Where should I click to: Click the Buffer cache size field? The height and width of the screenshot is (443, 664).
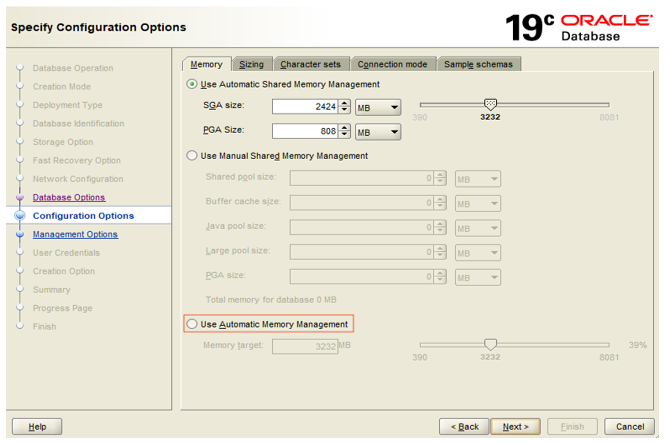click(x=362, y=203)
